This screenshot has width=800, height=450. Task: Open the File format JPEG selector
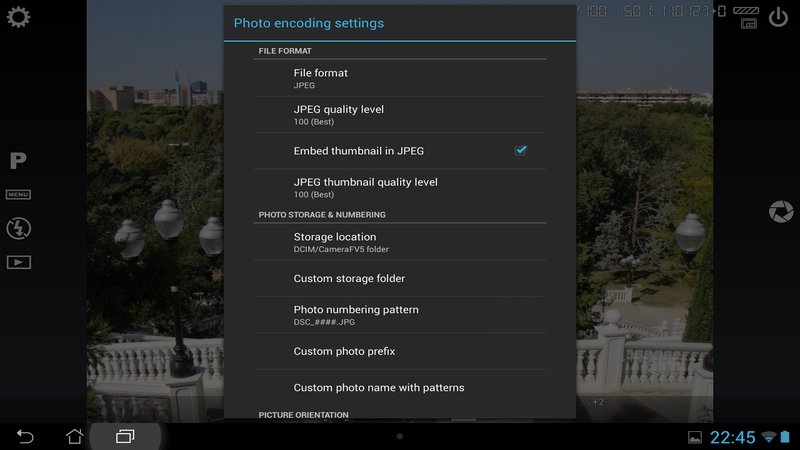click(399, 79)
